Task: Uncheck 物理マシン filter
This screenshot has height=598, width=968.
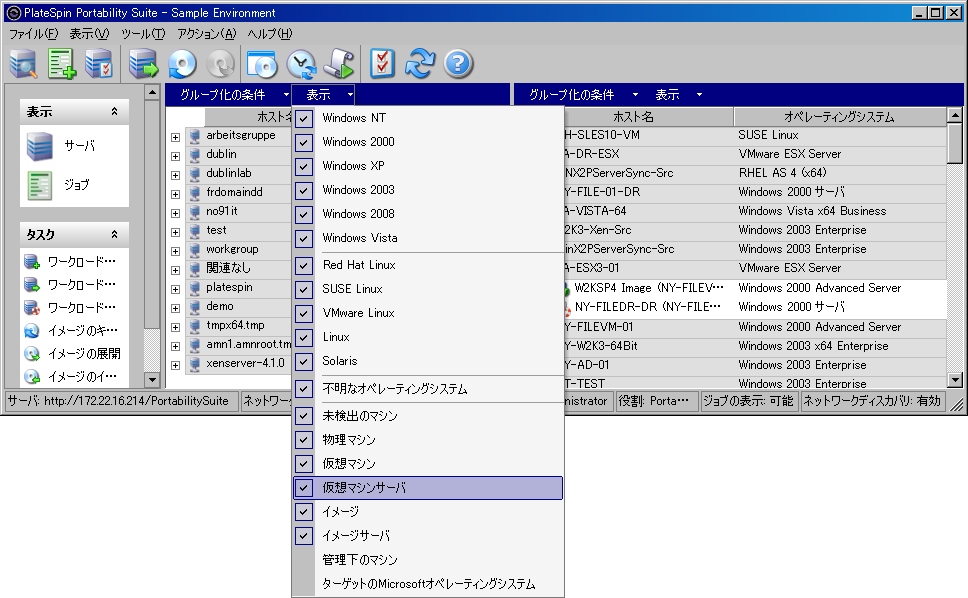Action: [x=304, y=440]
